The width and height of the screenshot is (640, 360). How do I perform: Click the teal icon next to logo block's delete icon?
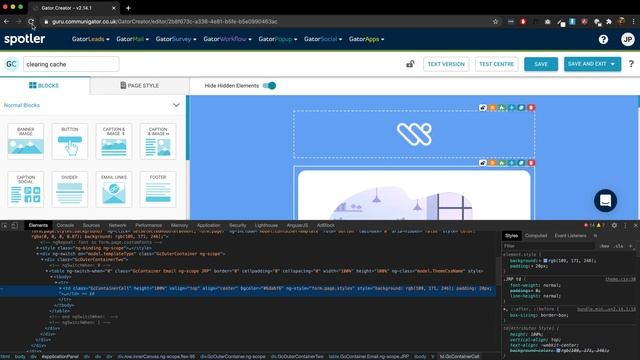[521, 108]
